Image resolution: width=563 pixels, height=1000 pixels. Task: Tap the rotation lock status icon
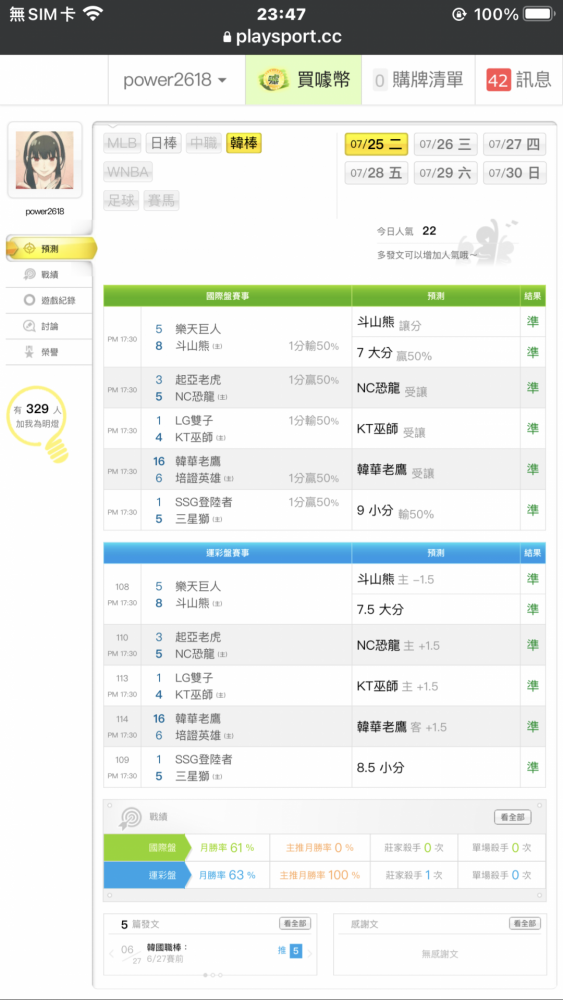[458, 13]
